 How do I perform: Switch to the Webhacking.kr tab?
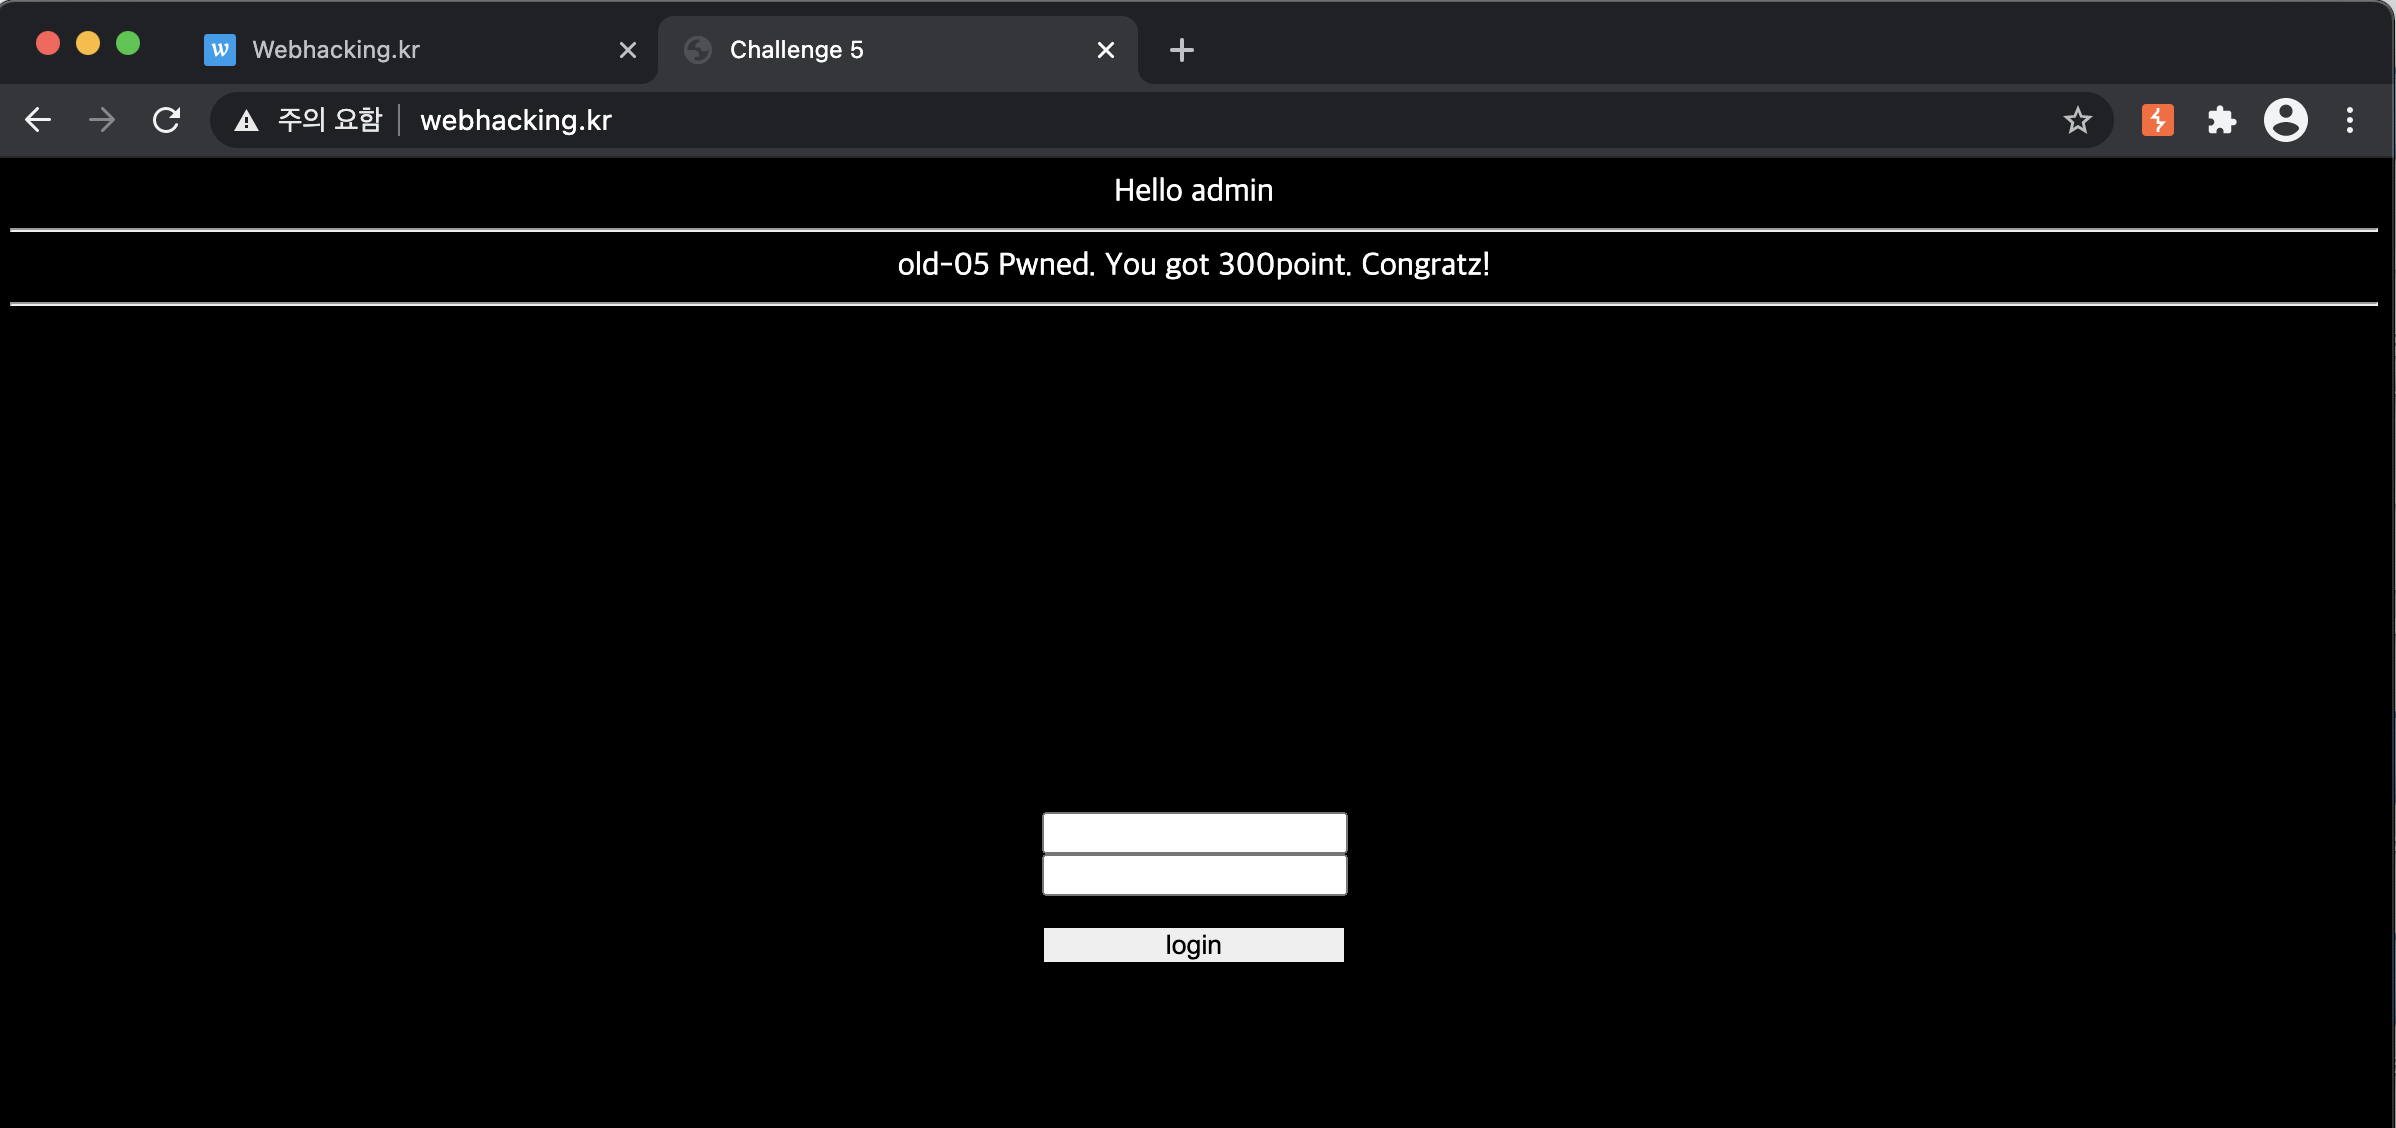tap(400, 50)
